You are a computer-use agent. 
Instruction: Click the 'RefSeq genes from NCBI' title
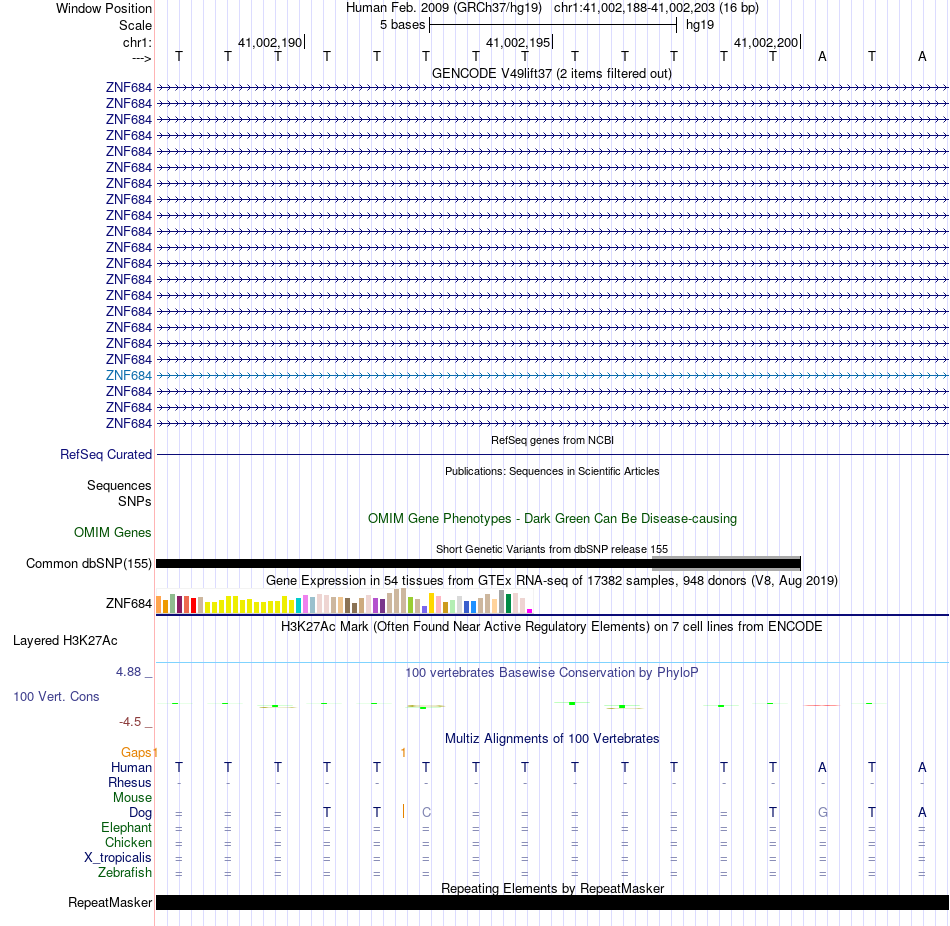tap(552, 441)
